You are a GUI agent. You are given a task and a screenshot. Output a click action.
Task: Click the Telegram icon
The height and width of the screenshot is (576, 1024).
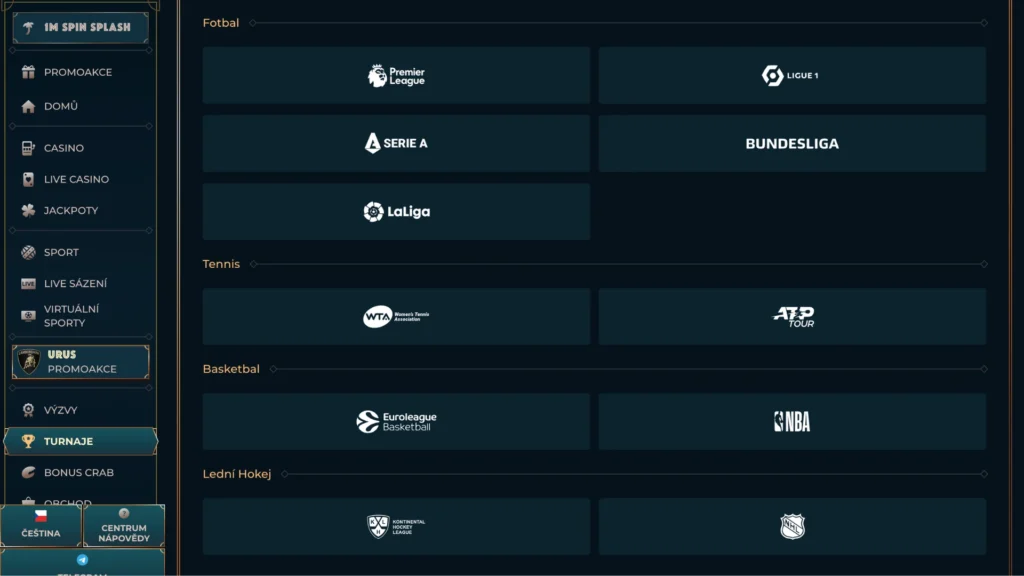point(82,560)
